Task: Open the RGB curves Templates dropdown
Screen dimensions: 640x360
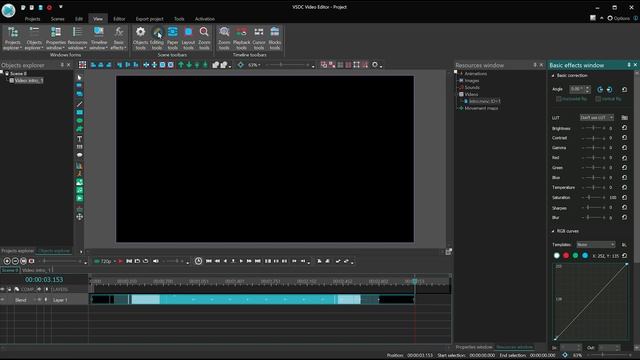Action: (x=596, y=244)
